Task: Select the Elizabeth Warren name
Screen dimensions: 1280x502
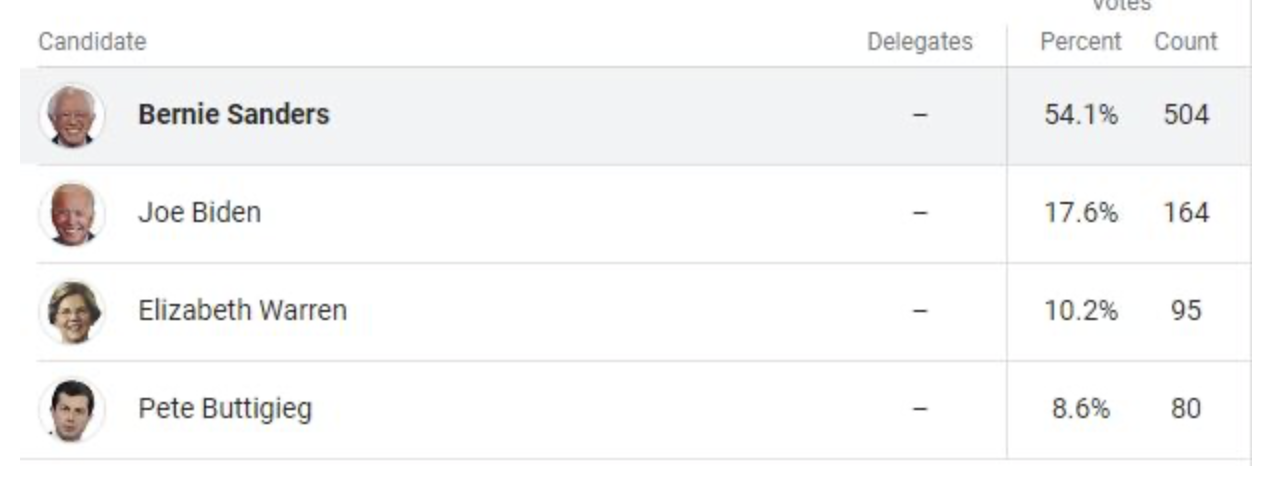Action: 242,310
